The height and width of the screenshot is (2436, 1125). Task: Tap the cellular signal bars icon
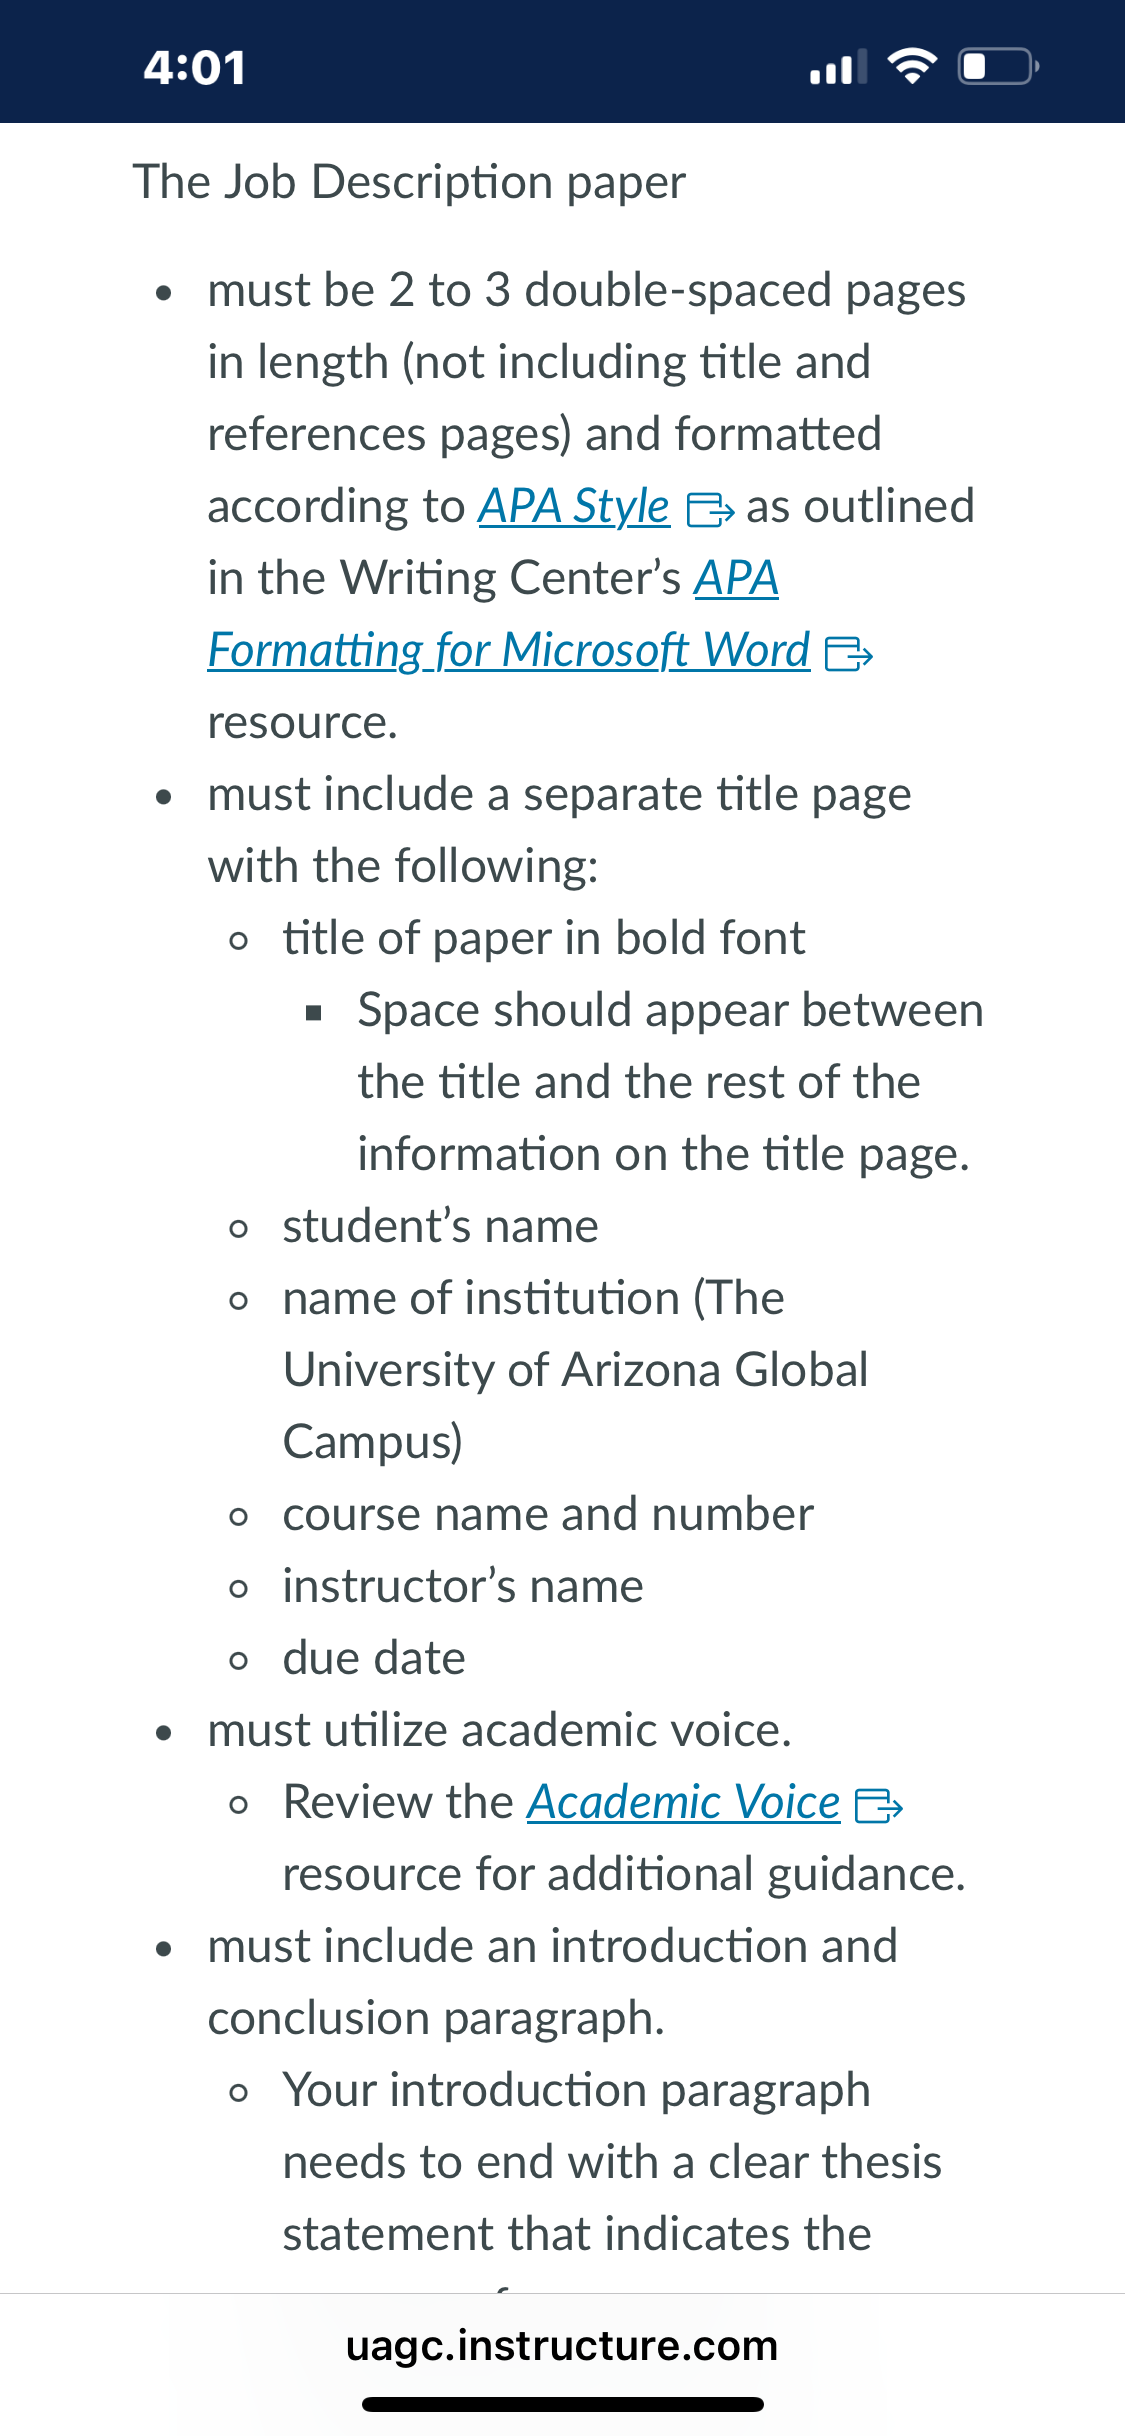[838, 67]
